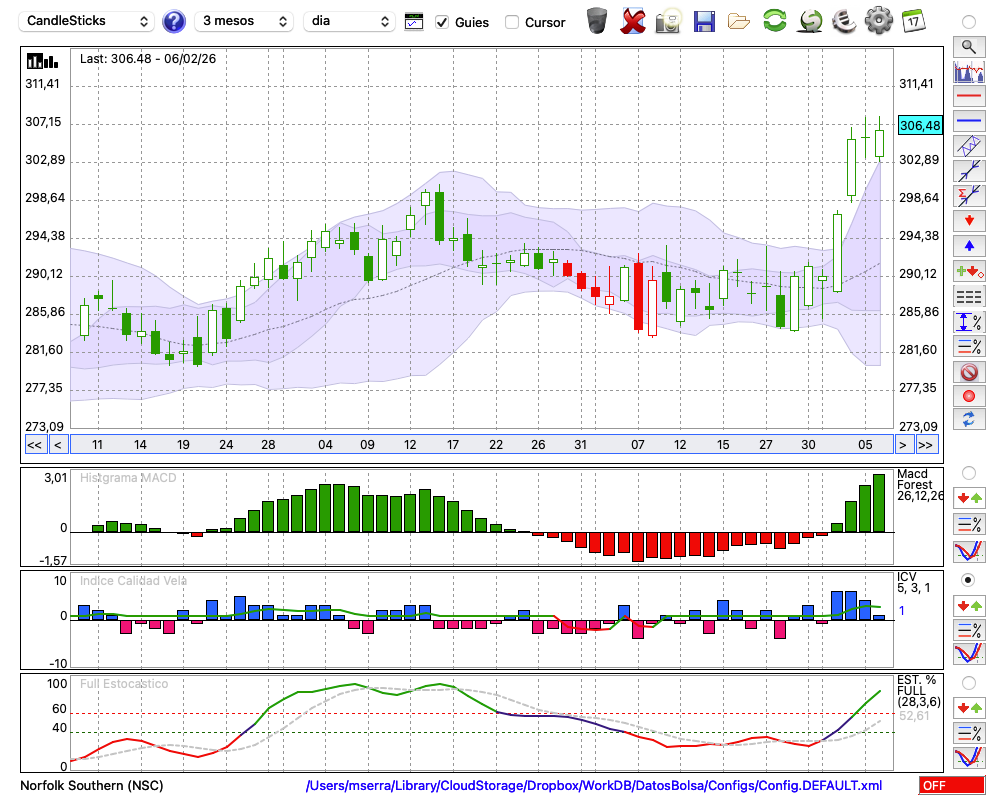Open the 3 mesos period dropdown
This screenshot has width=1000, height=800.
[x=244, y=21]
